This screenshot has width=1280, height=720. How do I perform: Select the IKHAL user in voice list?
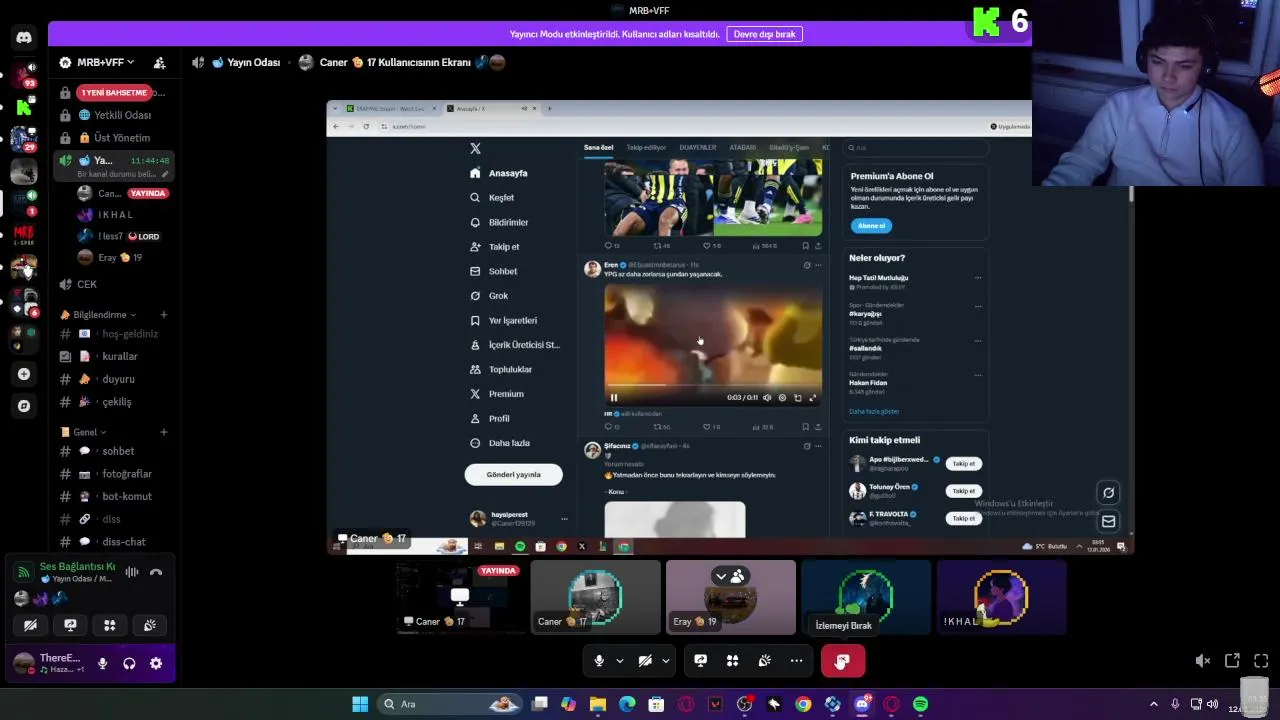123,214
